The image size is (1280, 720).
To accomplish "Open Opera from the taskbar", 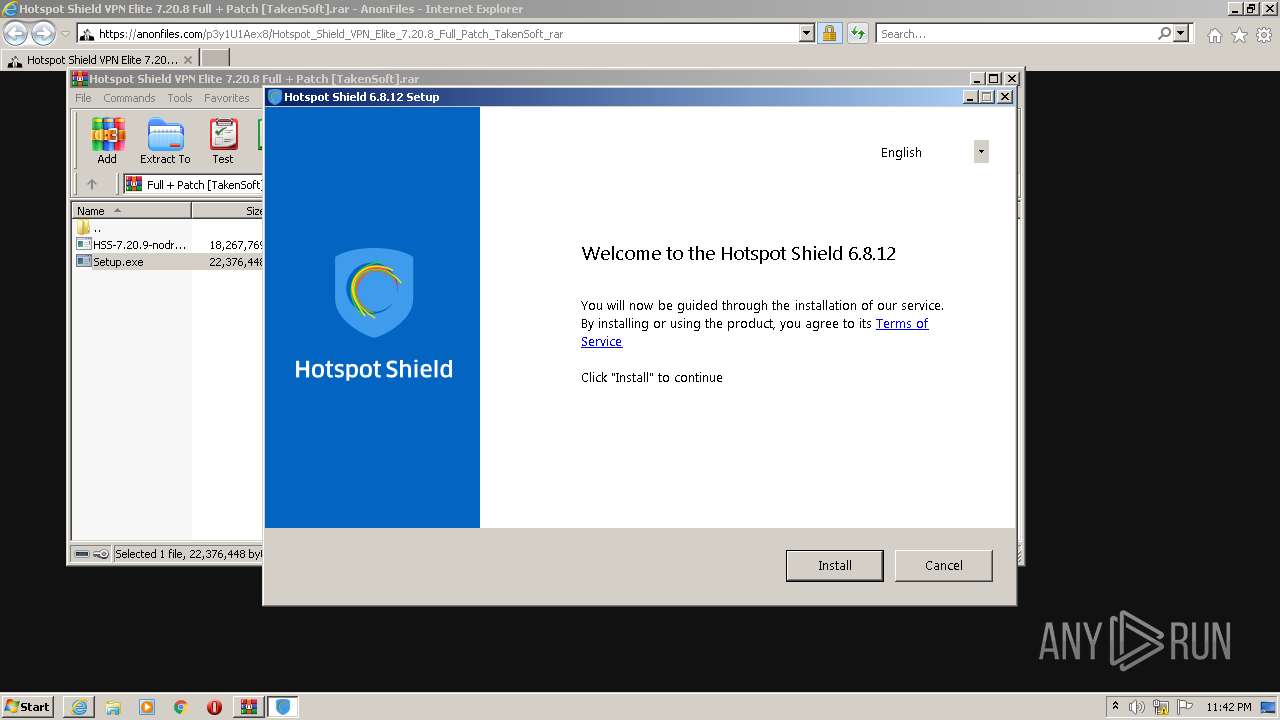I will pos(214,707).
